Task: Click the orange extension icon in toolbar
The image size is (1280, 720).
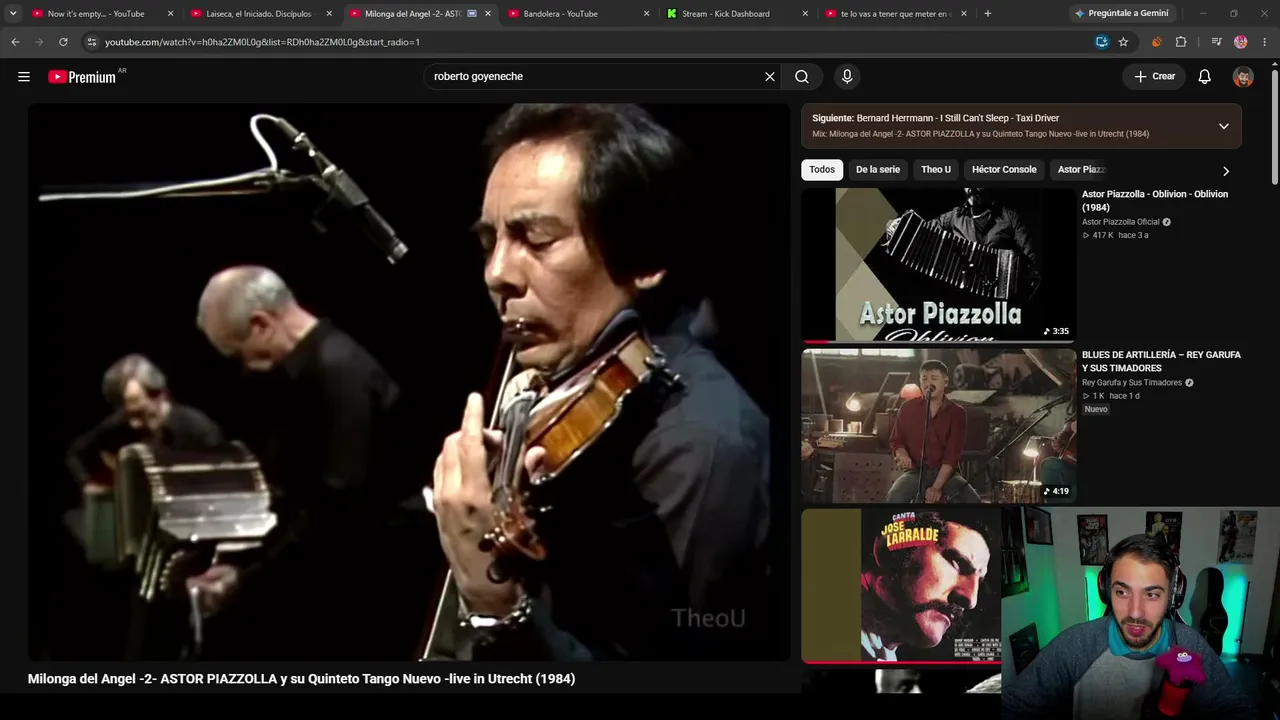Action: click(x=1157, y=42)
